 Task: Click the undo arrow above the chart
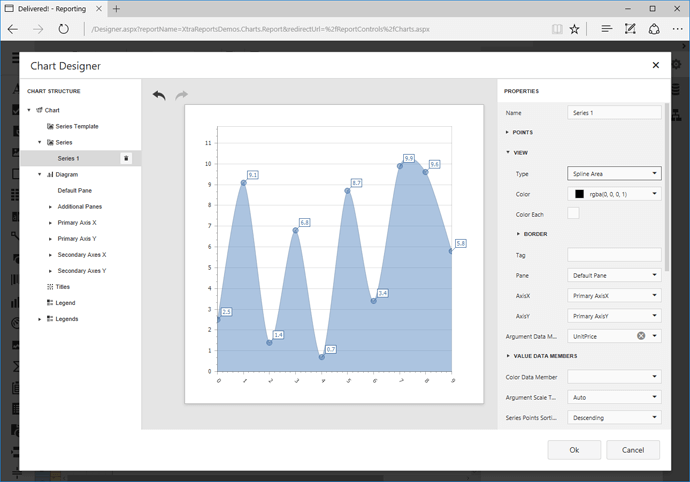pos(159,95)
